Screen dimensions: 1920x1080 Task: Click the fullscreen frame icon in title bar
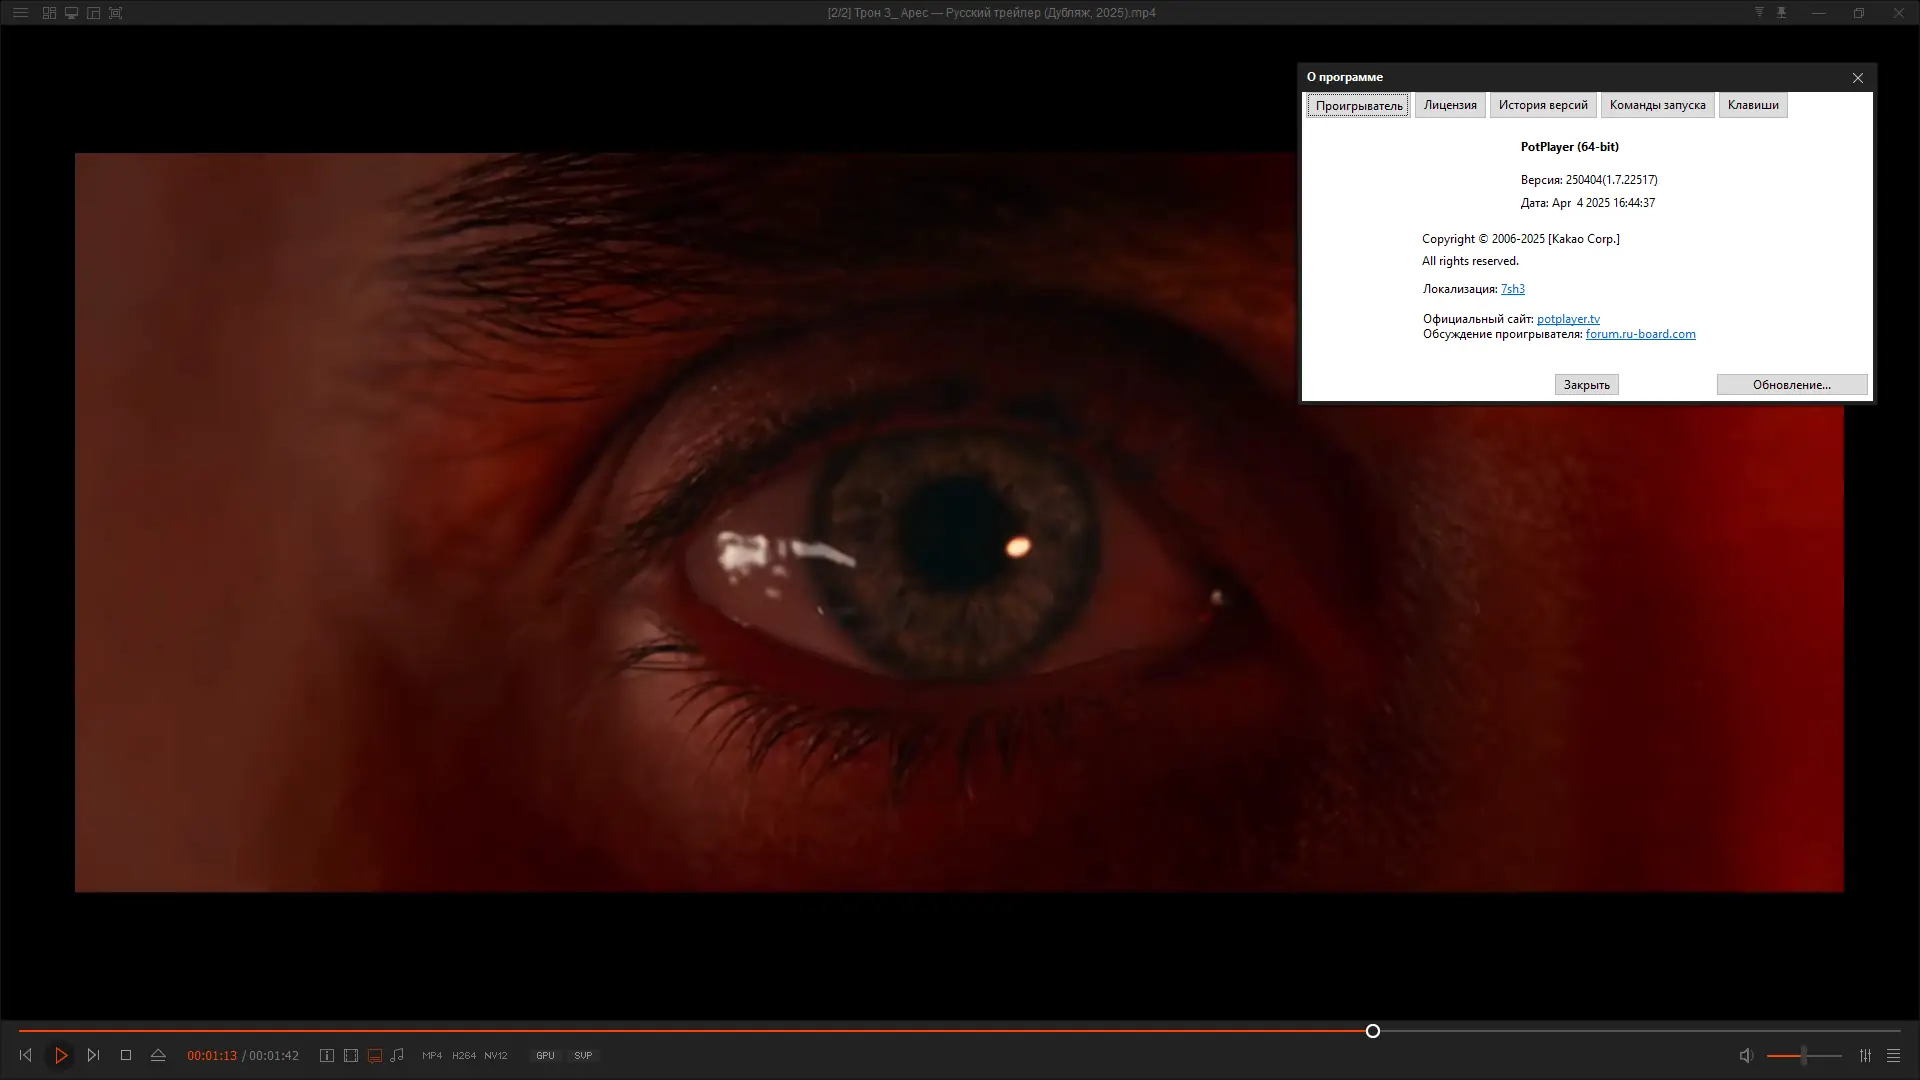115,13
